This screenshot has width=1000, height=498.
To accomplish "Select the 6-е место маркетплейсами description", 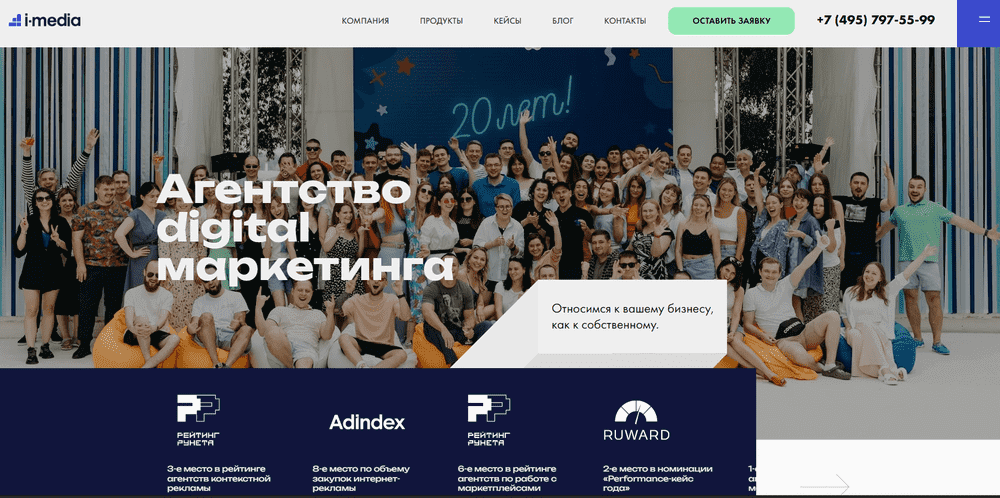I will (508, 478).
